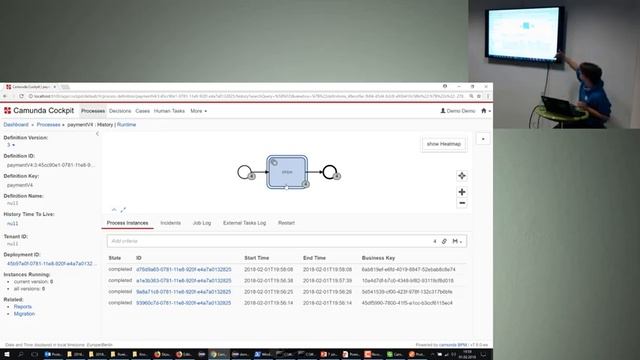Collapse the left definition sidebar with the chevron
Viewport: 640px width, 360px height.
97,133
